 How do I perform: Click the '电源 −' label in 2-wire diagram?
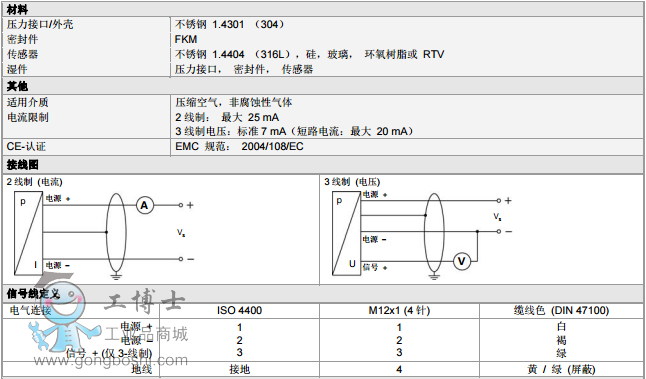tap(58, 265)
